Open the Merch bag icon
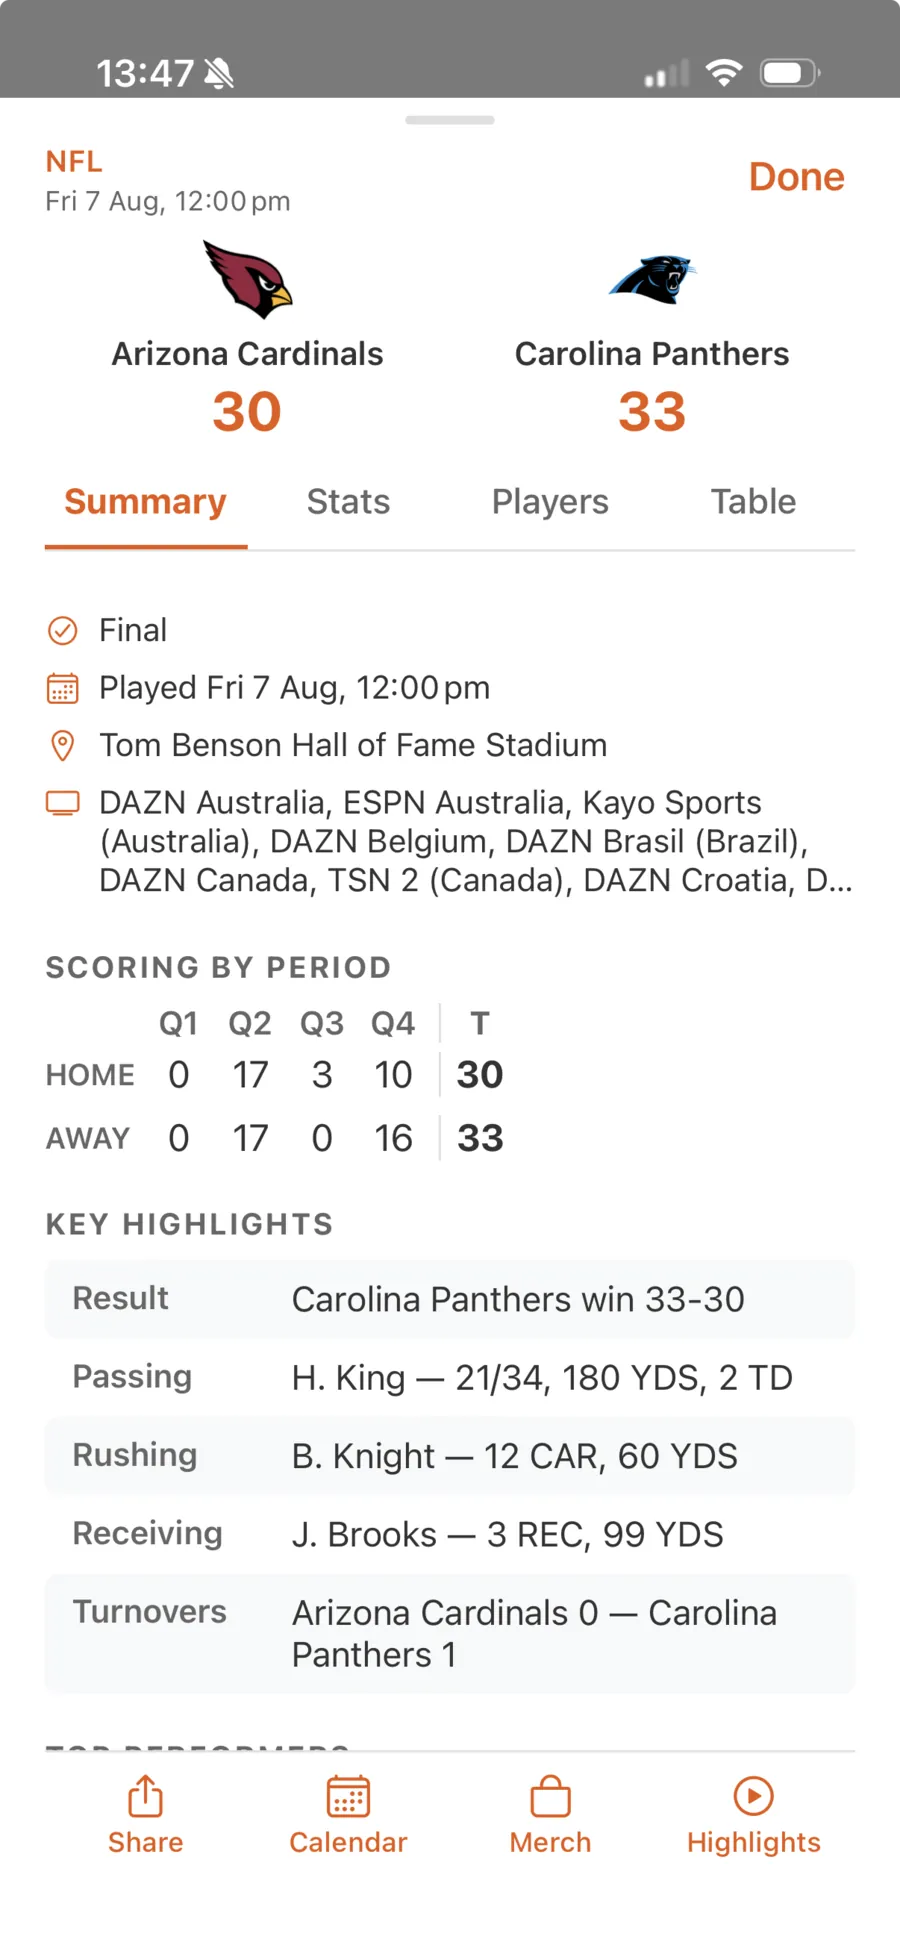Screen dimensions: 900x1957 550,1796
